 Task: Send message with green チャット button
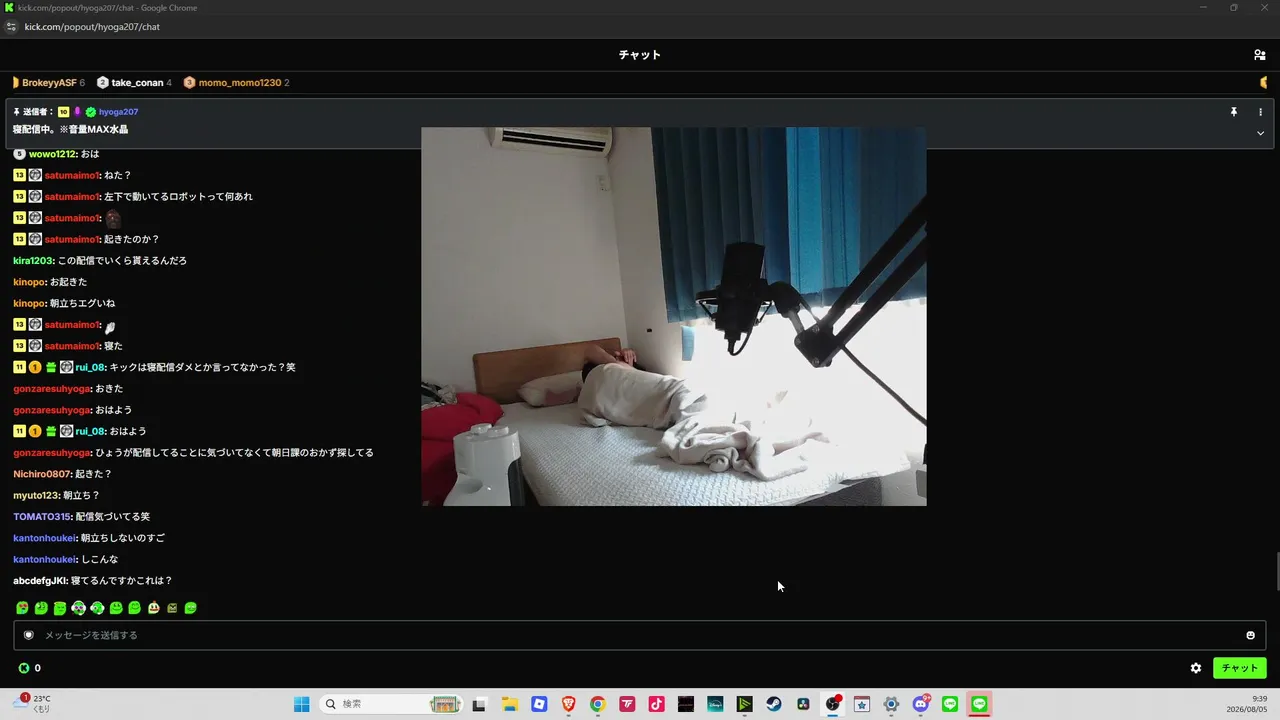pos(1239,668)
